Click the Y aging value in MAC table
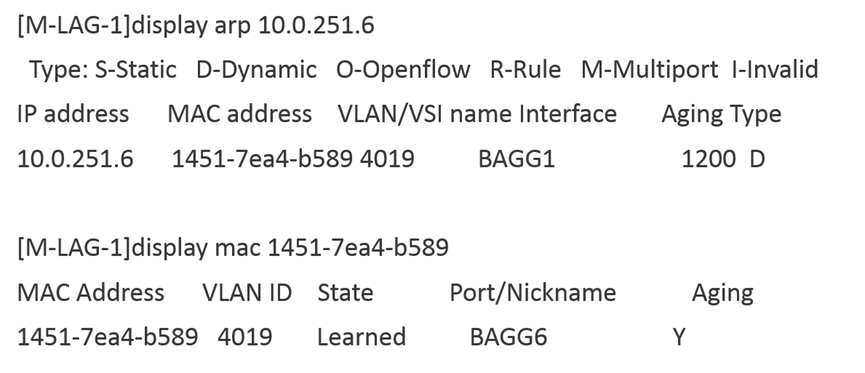Image resolution: width=865 pixels, height=373 pixels. pos(679,337)
